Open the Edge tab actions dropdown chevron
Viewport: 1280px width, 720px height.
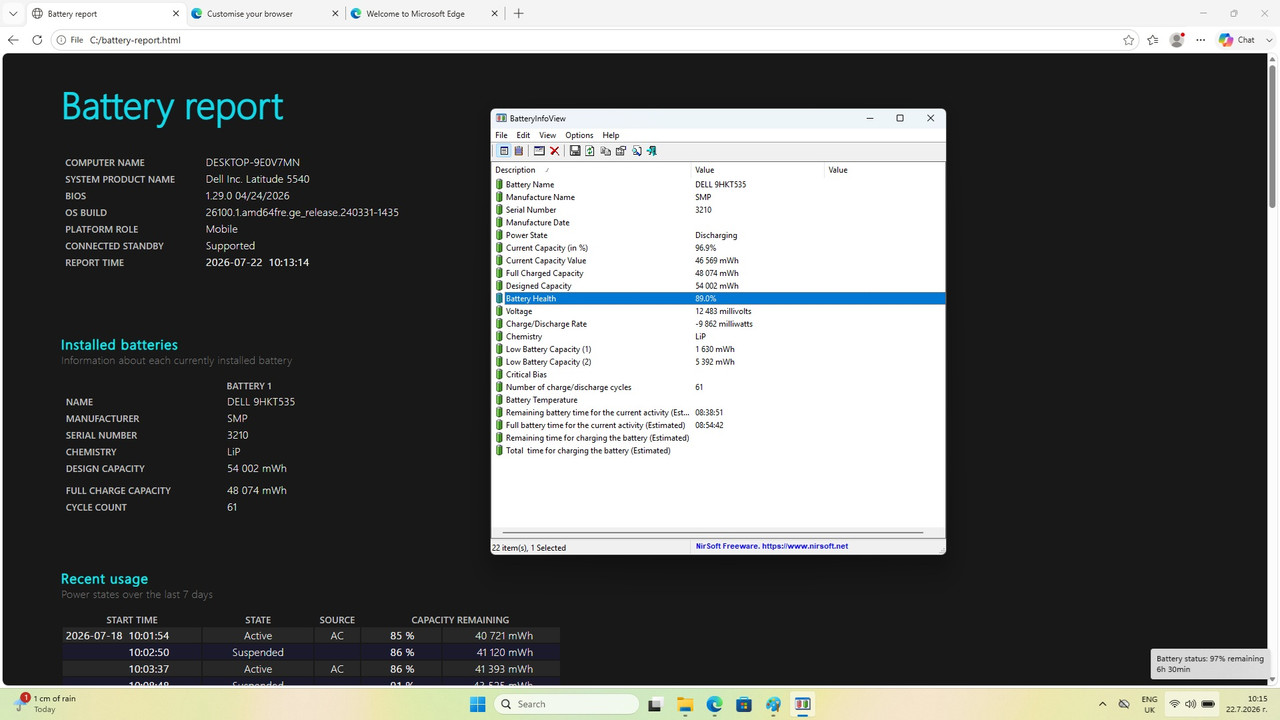point(13,14)
